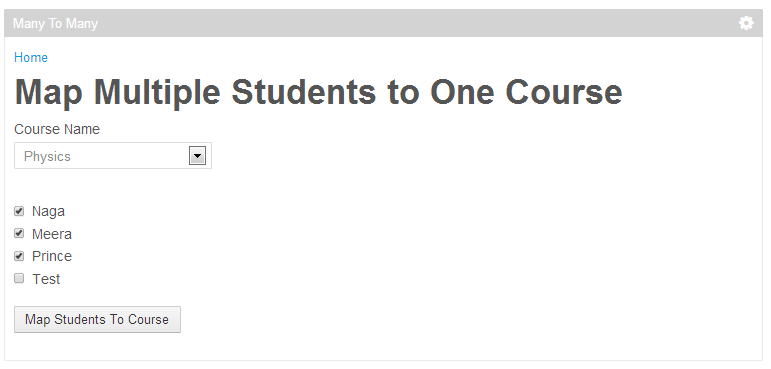Expand the Course Name dropdown arrow
771x369 pixels.
click(x=197, y=156)
